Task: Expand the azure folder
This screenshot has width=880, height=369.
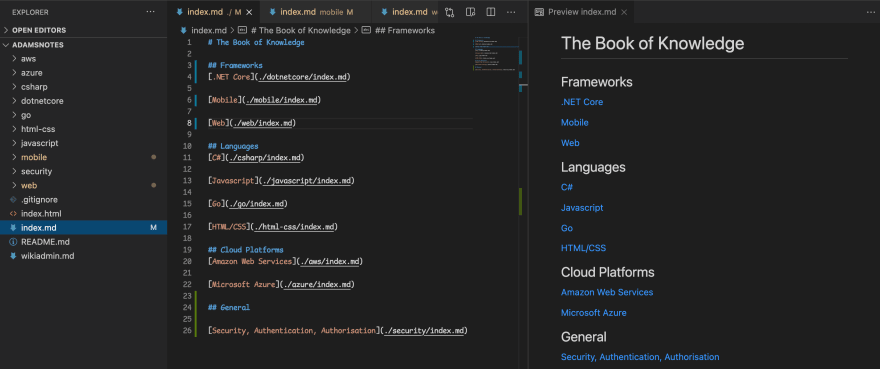Action: pyautogui.click(x=84, y=72)
